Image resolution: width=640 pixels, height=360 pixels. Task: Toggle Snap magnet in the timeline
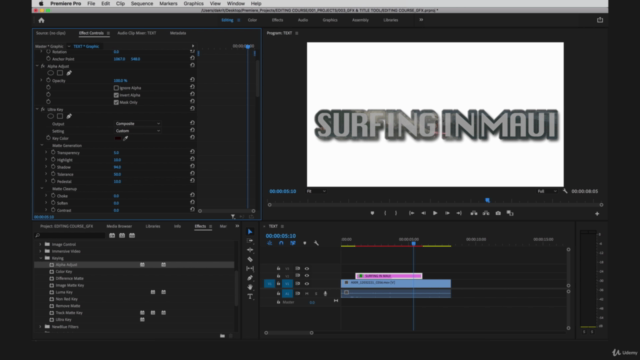(x=281, y=243)
